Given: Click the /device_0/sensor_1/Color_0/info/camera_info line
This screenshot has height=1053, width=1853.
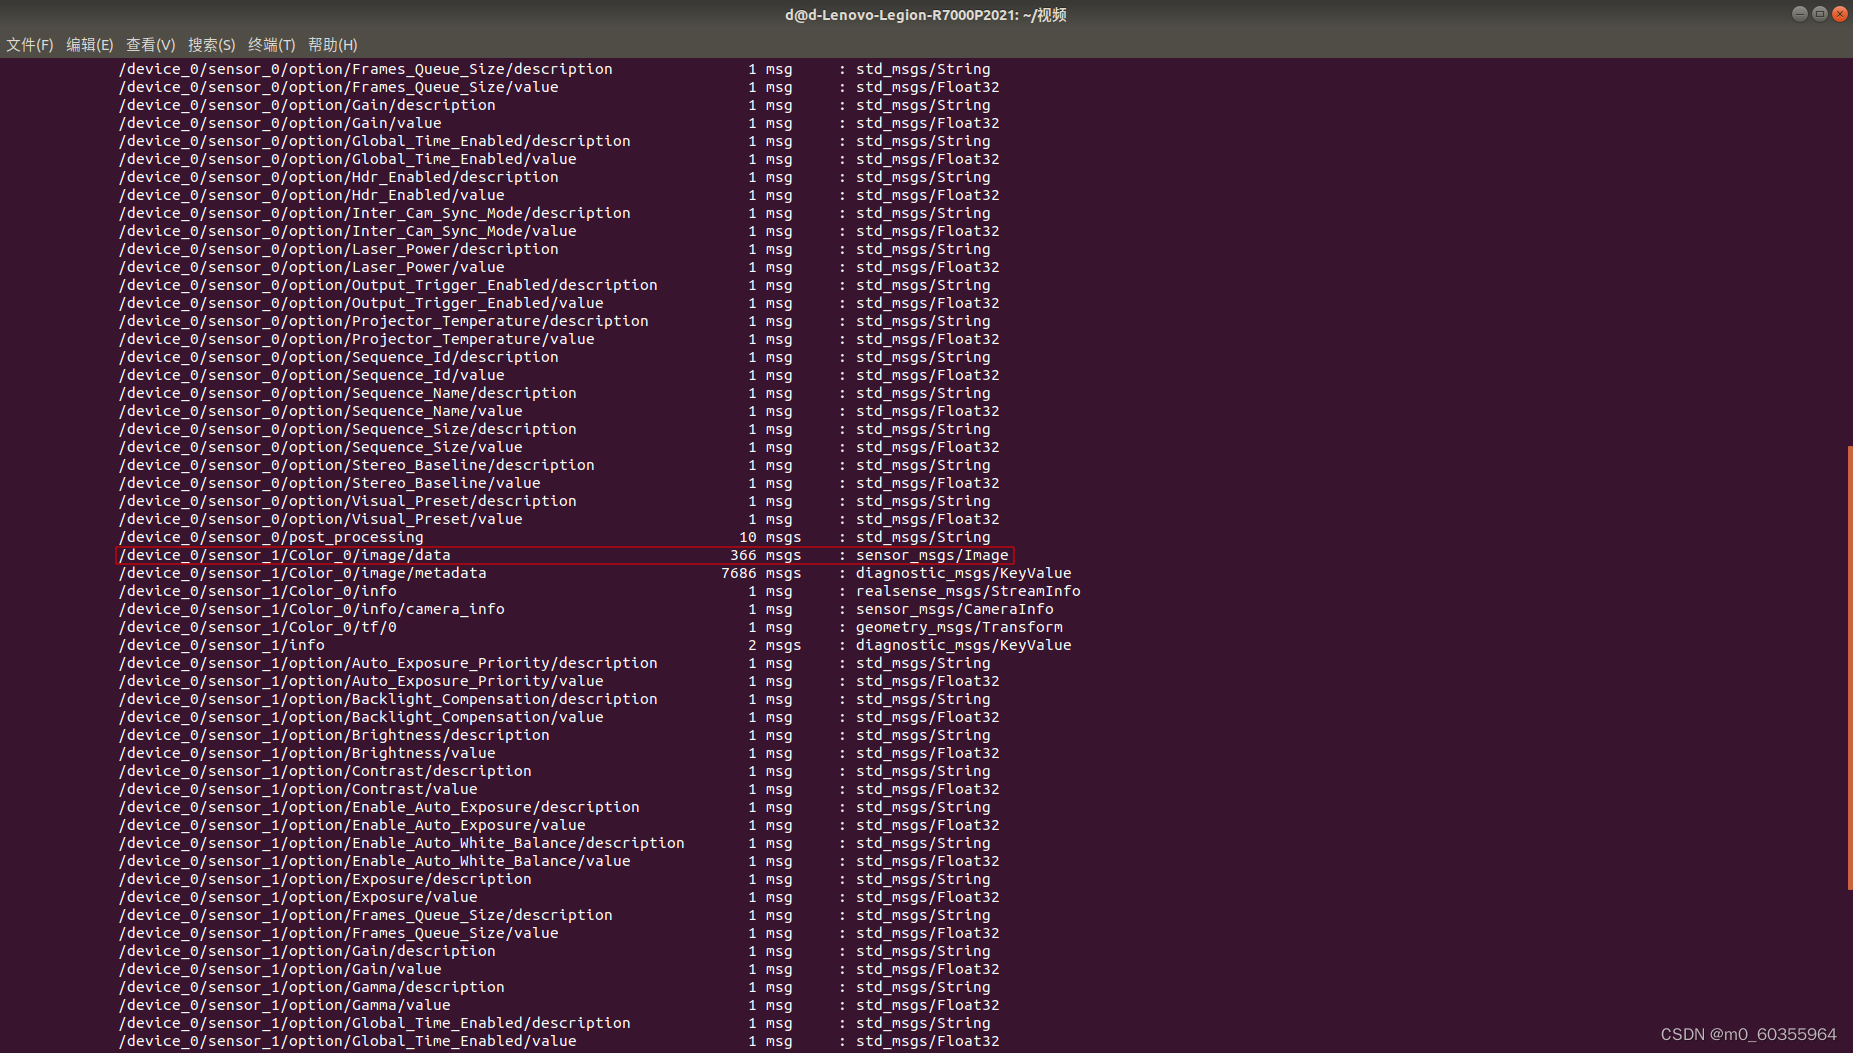Looking at the screenshot, I should click(x=586, y=609).
